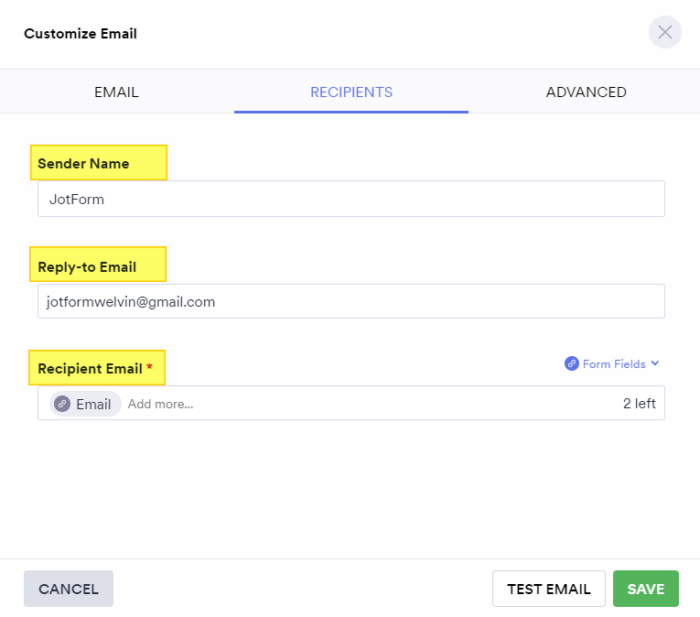
Task: Open the ADVANCED tab
Action: (x=586, y=92)
